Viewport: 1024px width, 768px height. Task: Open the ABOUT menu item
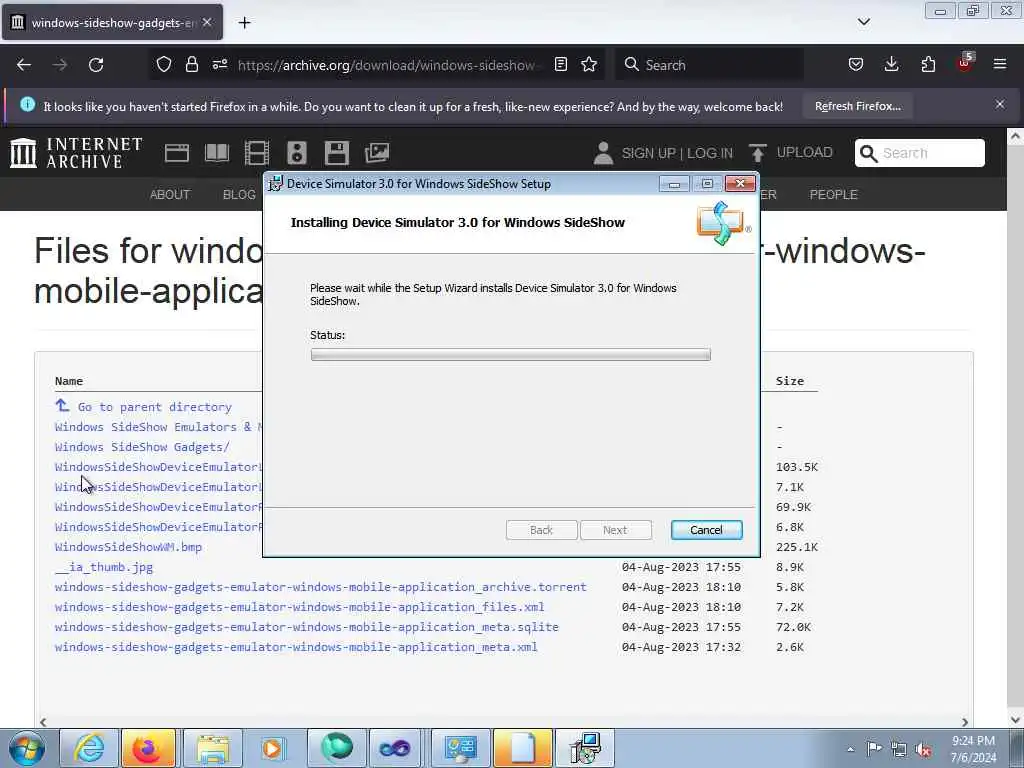pos(170,195)
